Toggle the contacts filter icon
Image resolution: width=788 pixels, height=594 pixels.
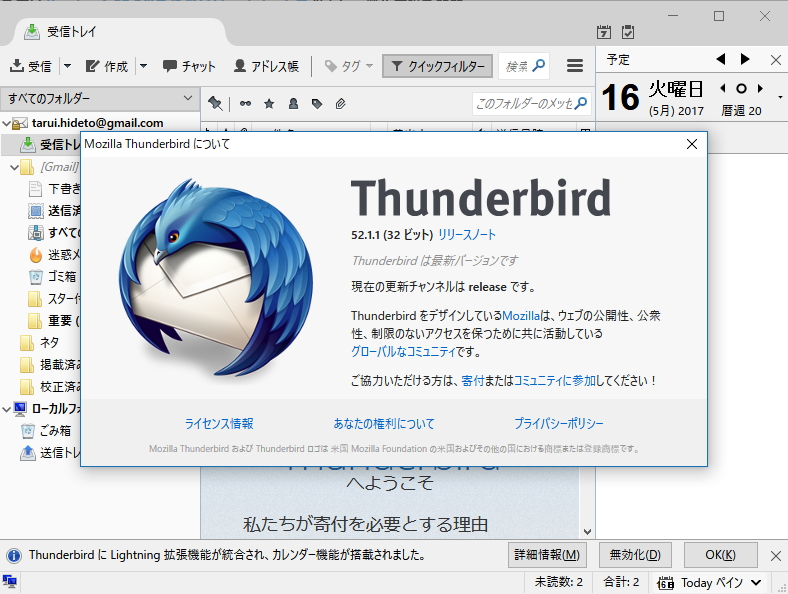pos(293,104)
